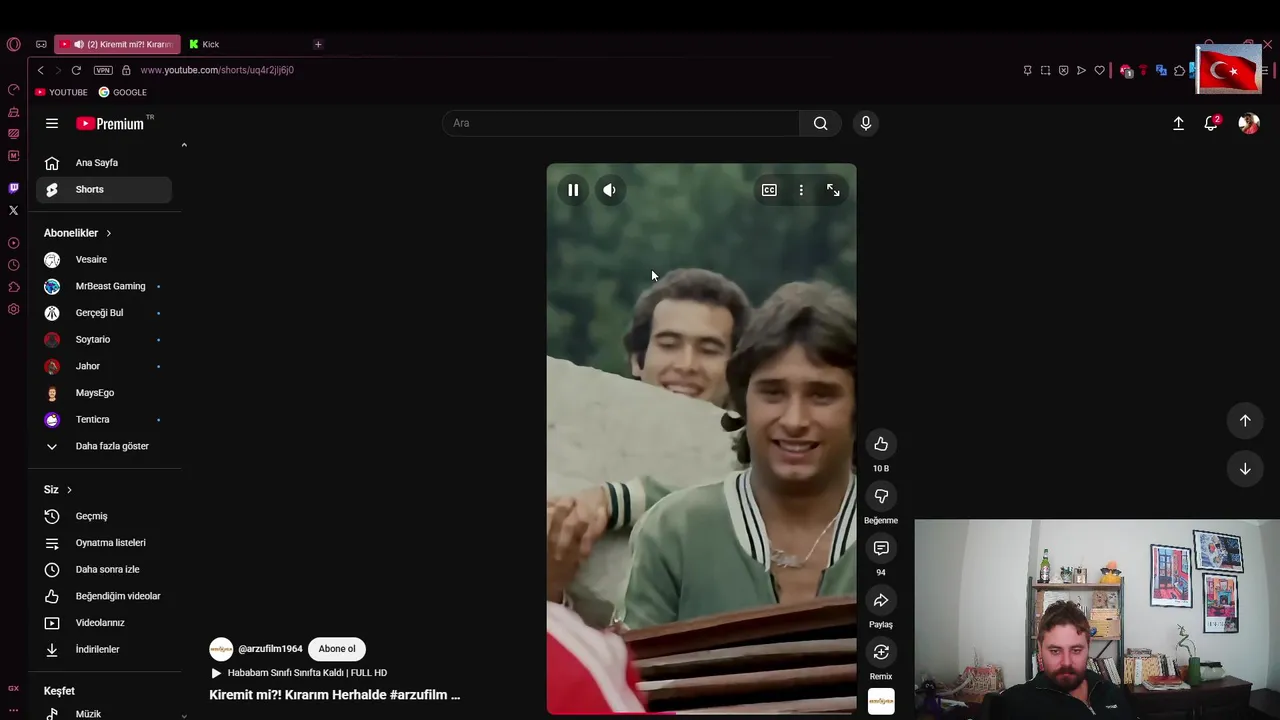Go back in browser history
The width and height of the screenshot is (1280, 720).
click(x=40, y=70)
